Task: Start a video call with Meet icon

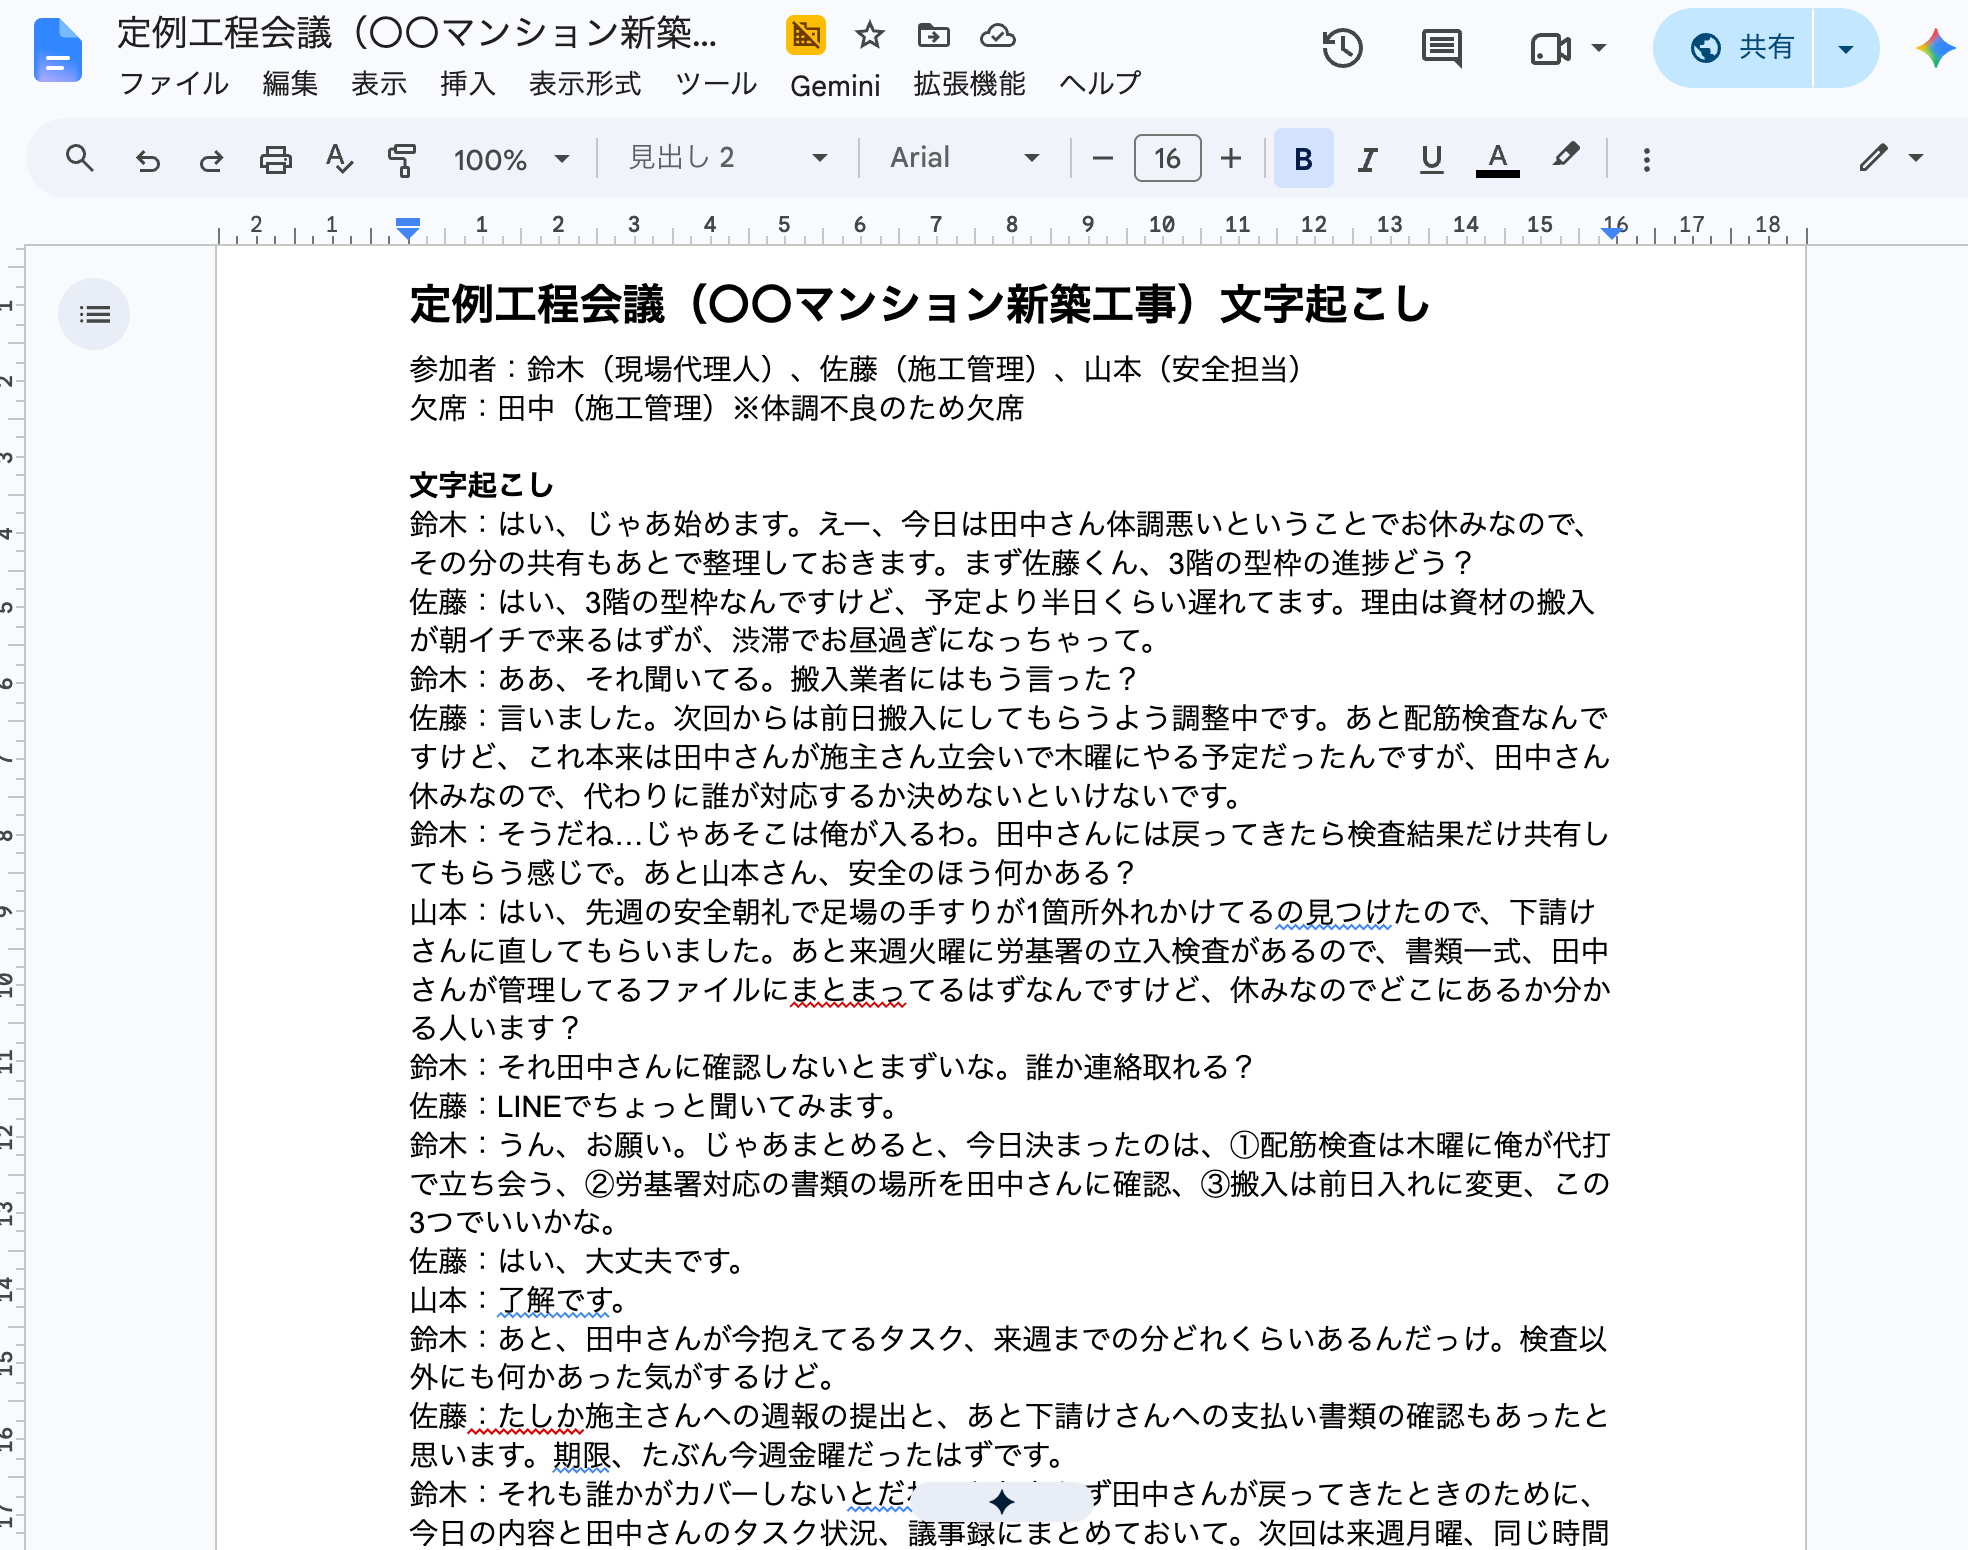Action: click(1550, 48)
